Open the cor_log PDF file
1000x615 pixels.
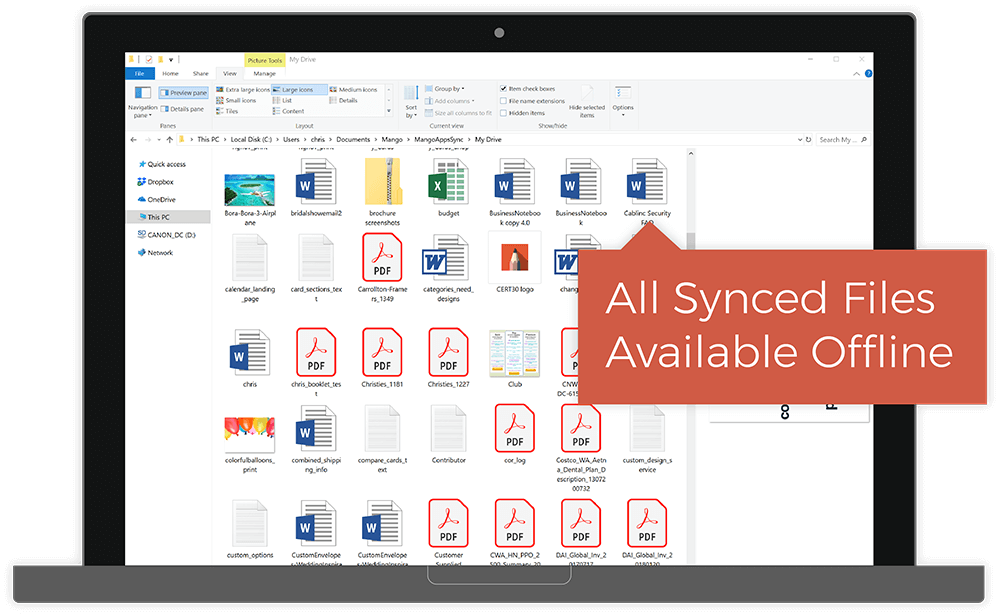tap(514, 430)
